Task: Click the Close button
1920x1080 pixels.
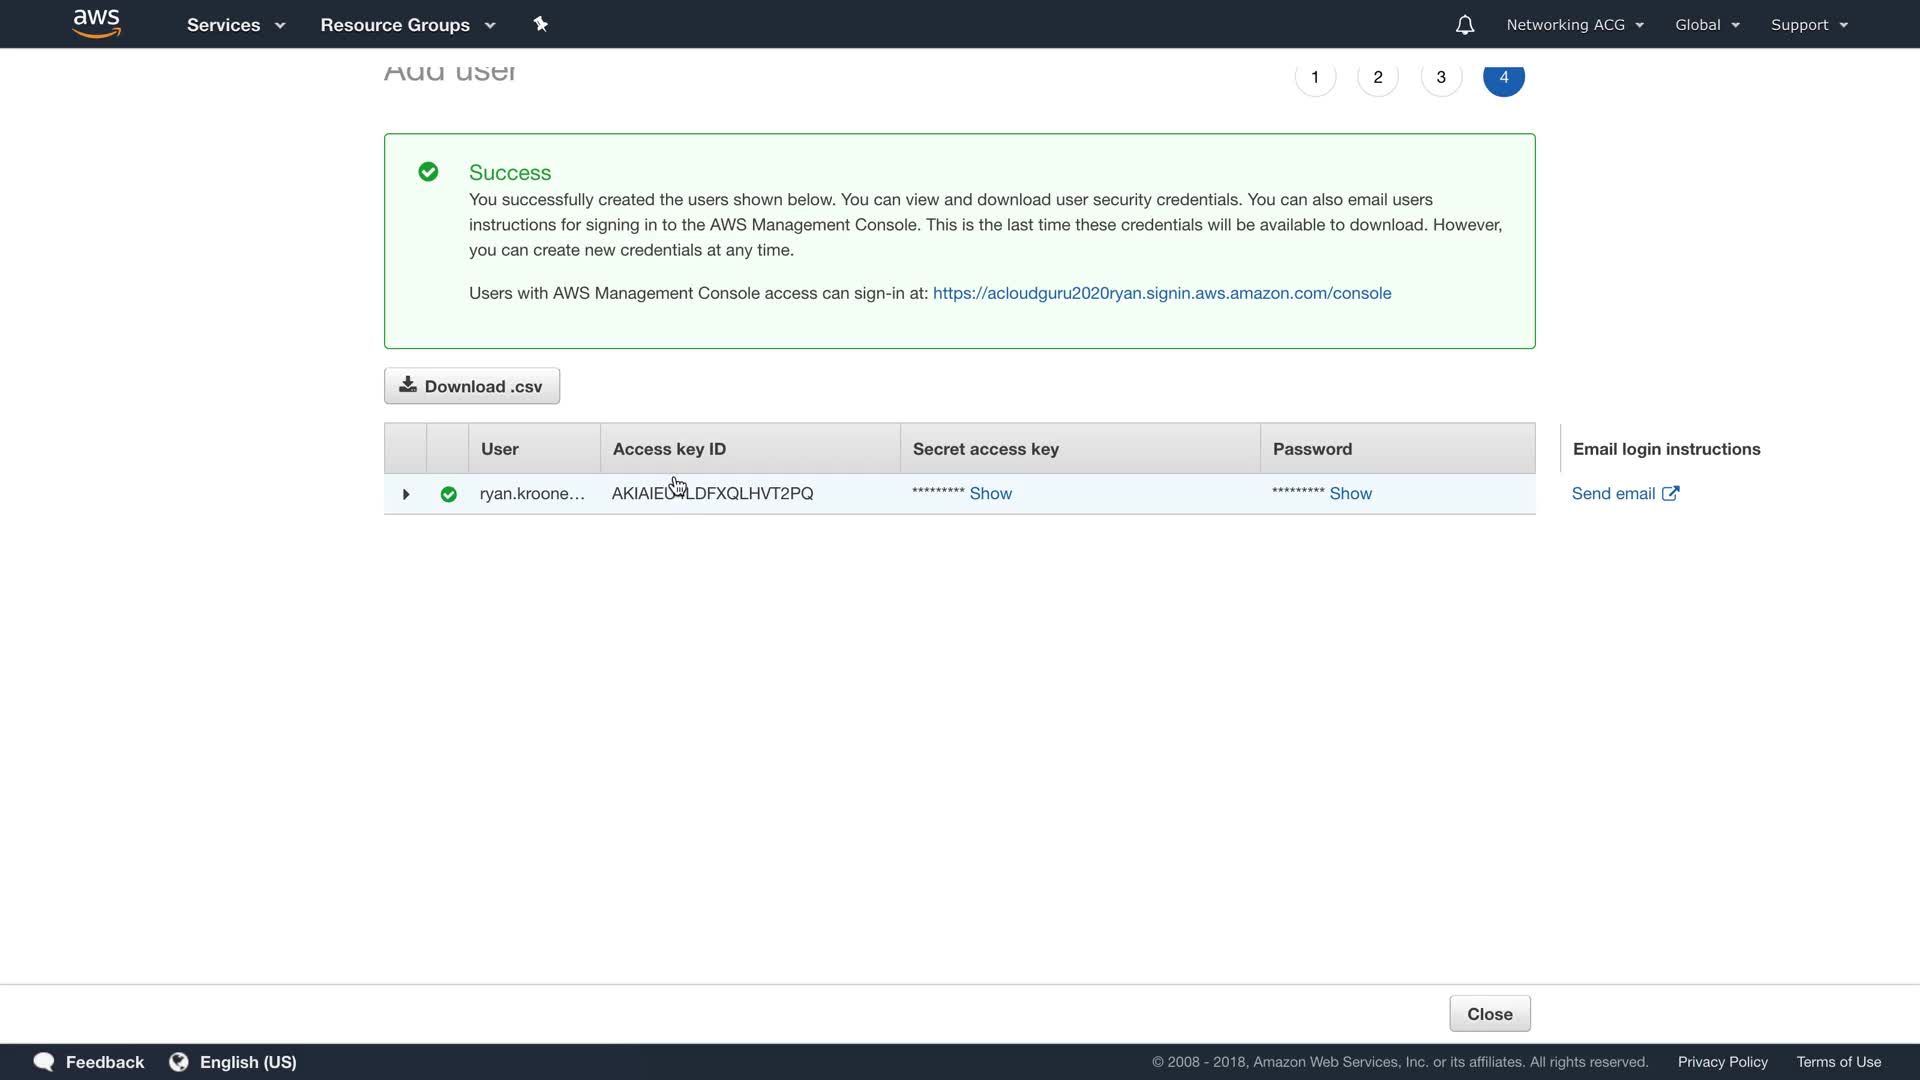Action: tap(1489, 1014)
